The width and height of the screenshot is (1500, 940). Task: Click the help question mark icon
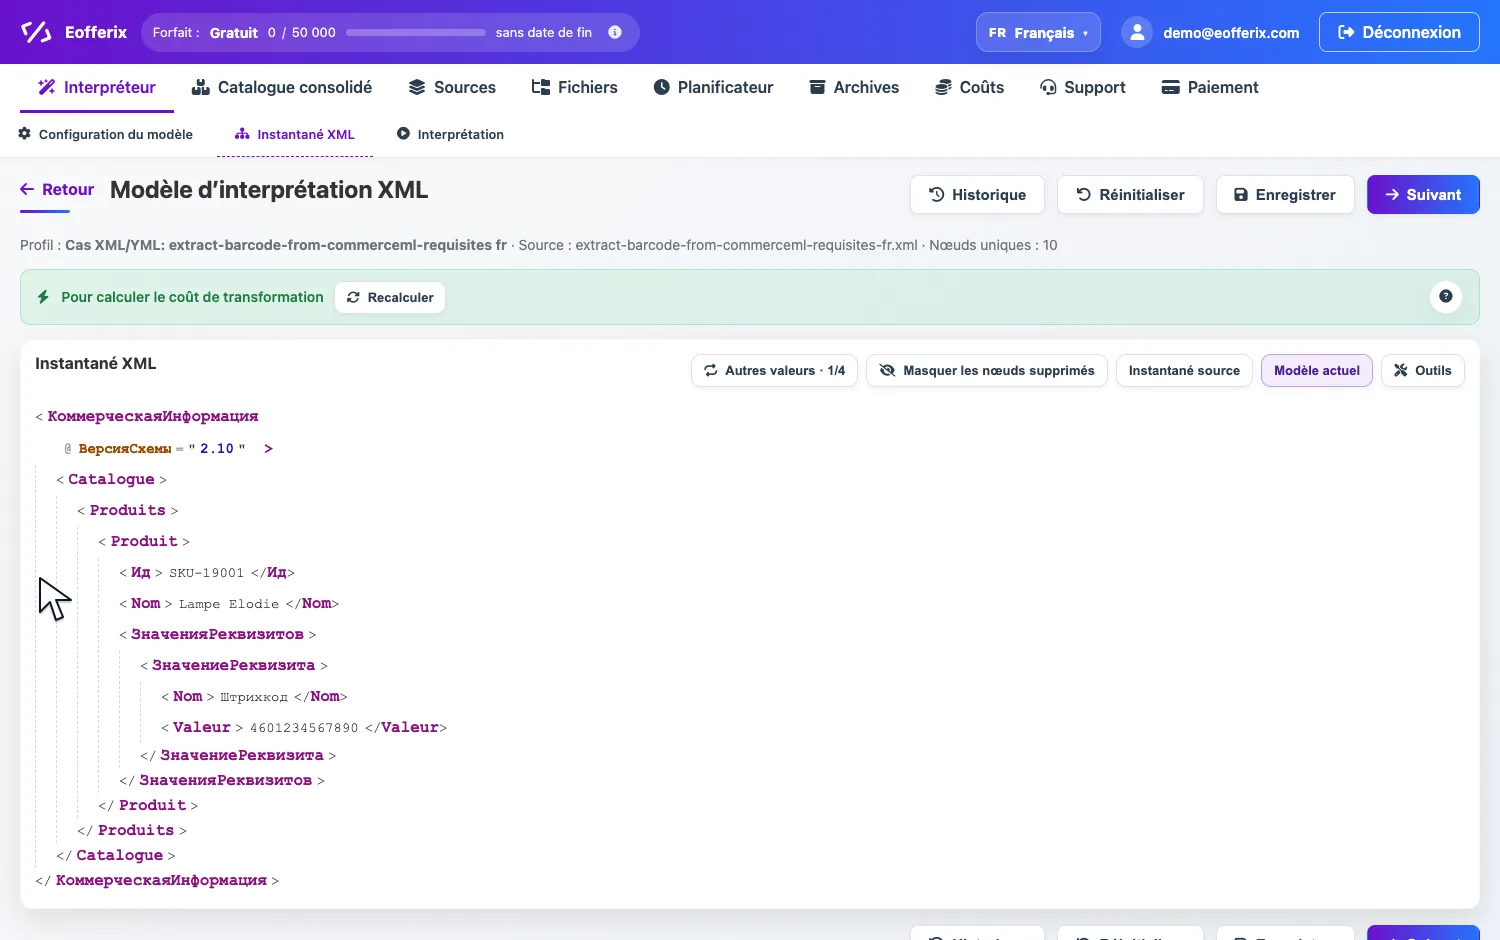click(x=1446, y=296)
